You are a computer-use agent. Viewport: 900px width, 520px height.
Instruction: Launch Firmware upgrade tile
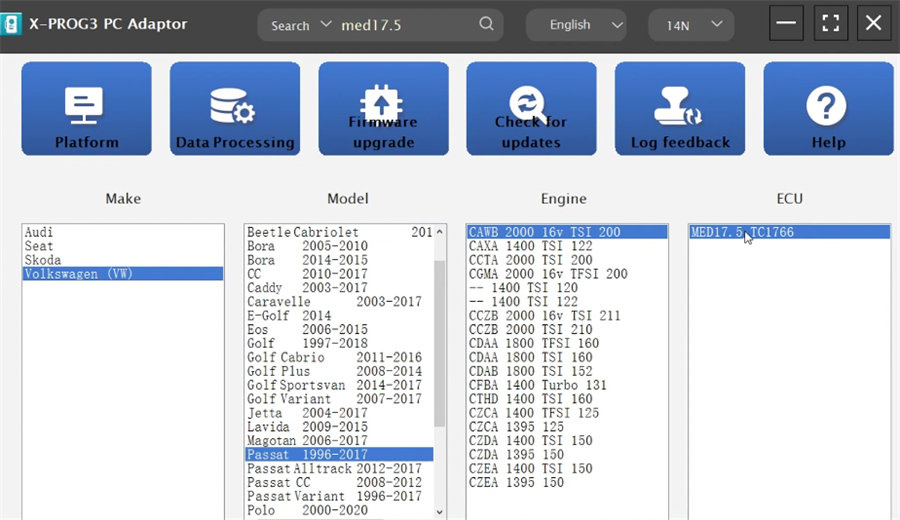coord(383,108)
